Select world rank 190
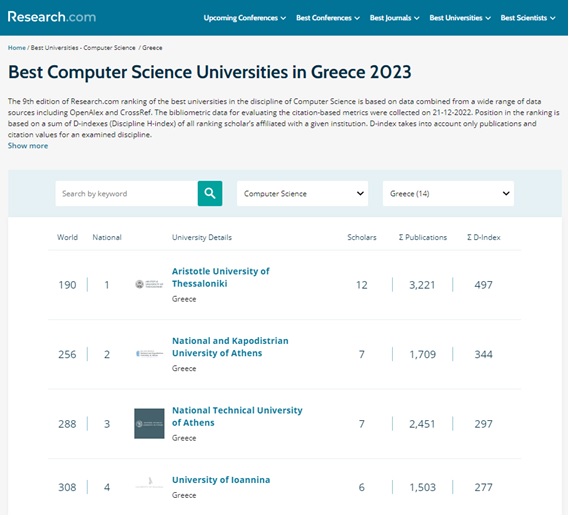This screenshot has height=518, width=569. [x=67, y=285]
